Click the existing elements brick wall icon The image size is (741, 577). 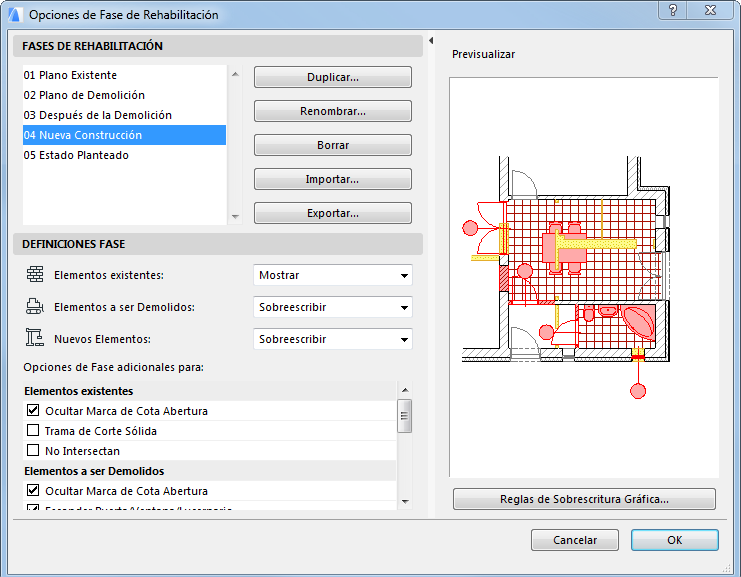pos(35,274)
